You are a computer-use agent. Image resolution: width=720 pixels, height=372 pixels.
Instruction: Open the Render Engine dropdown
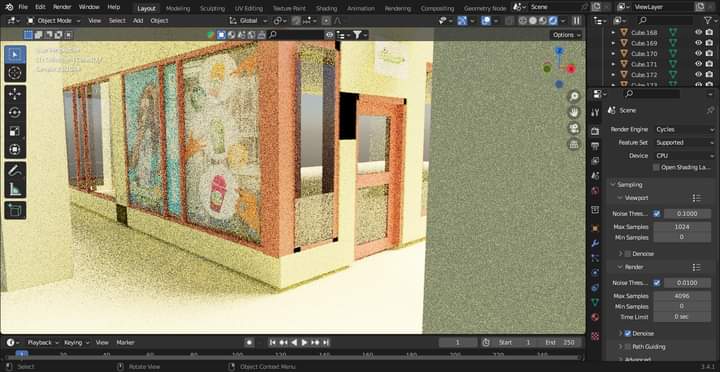tap(684, 130)
